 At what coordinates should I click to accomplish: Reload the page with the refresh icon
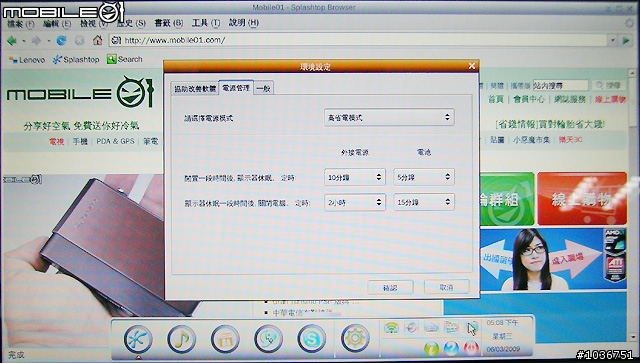[x=61, y=40]
